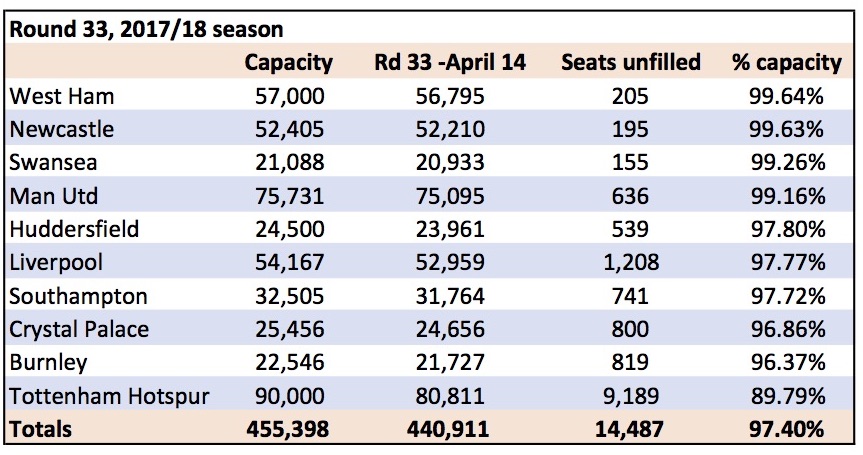Select Burnley percentage cell 96.37%
Image resolution: width=863 pixels, height=455 pixels.
[x=788, y=363]
